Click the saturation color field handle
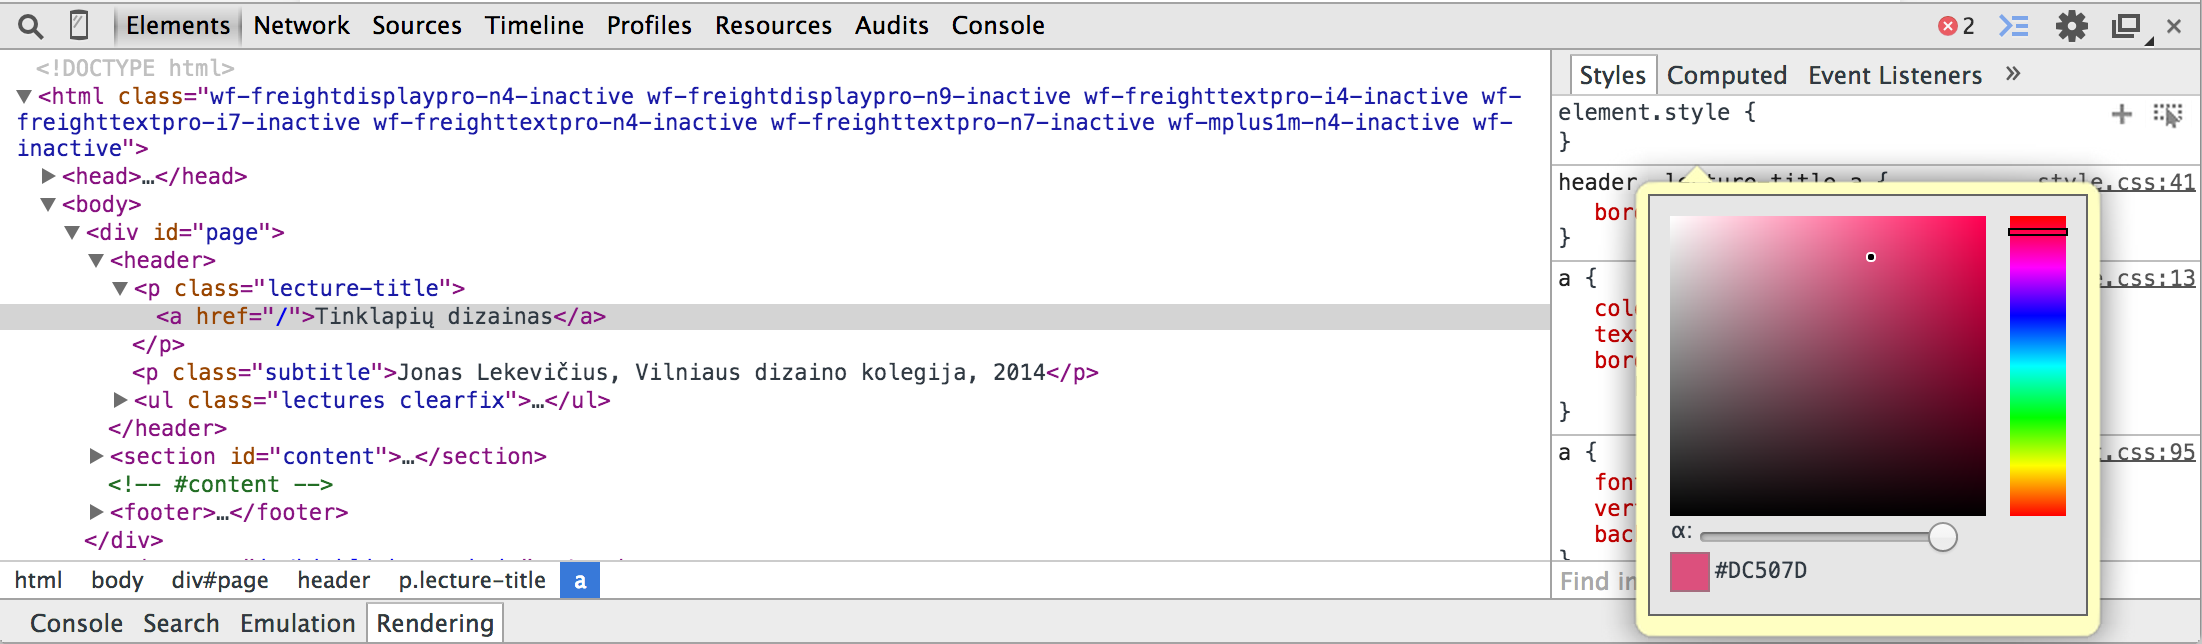Screen dimensions: 2202x644 tap(1871, 257)
